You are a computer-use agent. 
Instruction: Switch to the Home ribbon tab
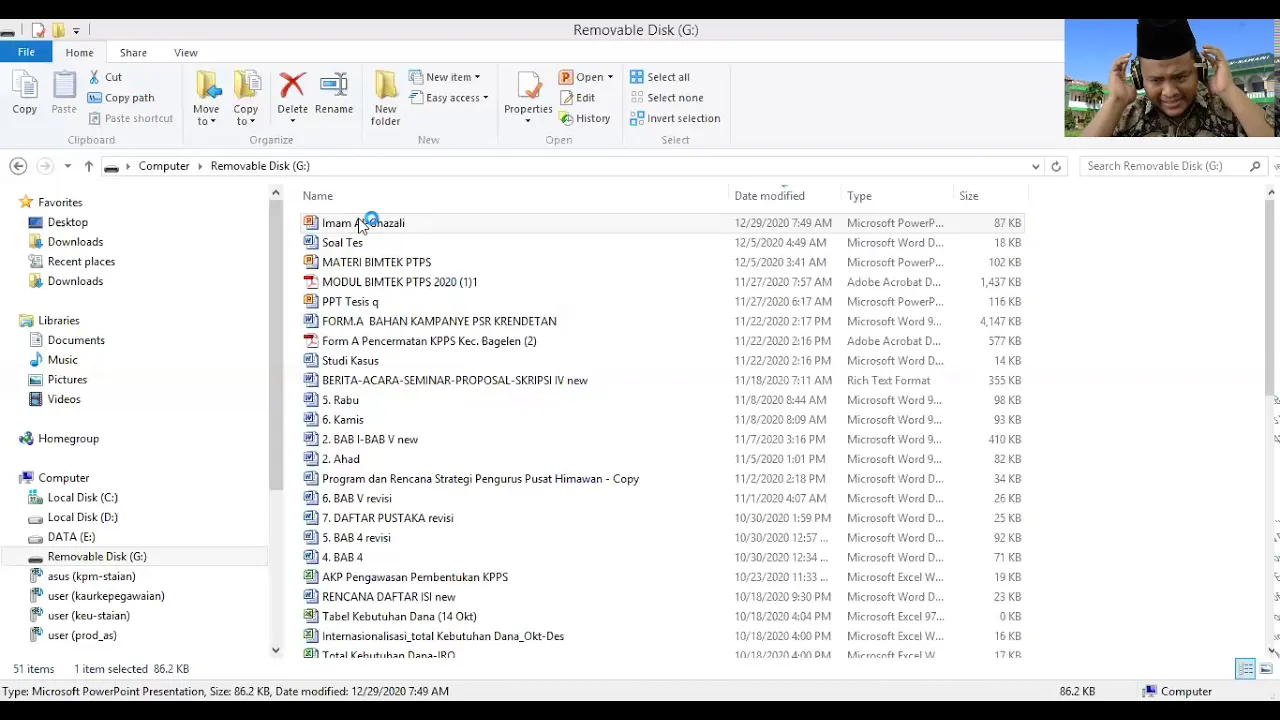point(79,53)
